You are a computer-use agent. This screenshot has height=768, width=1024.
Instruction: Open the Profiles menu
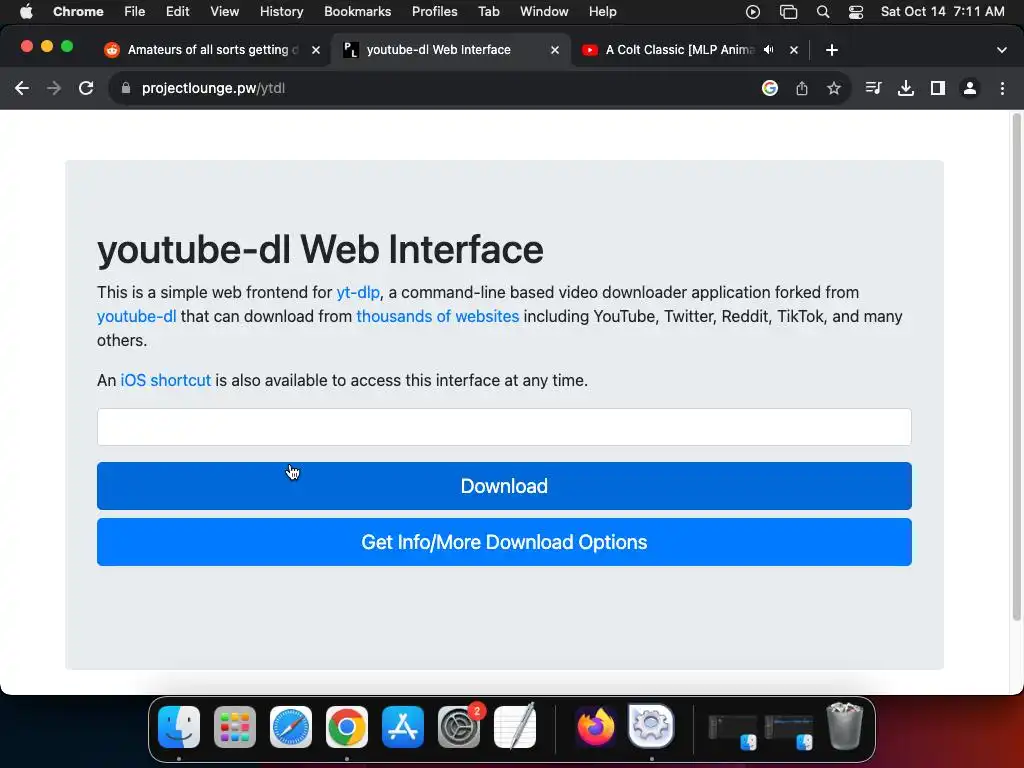coord(434,12)
